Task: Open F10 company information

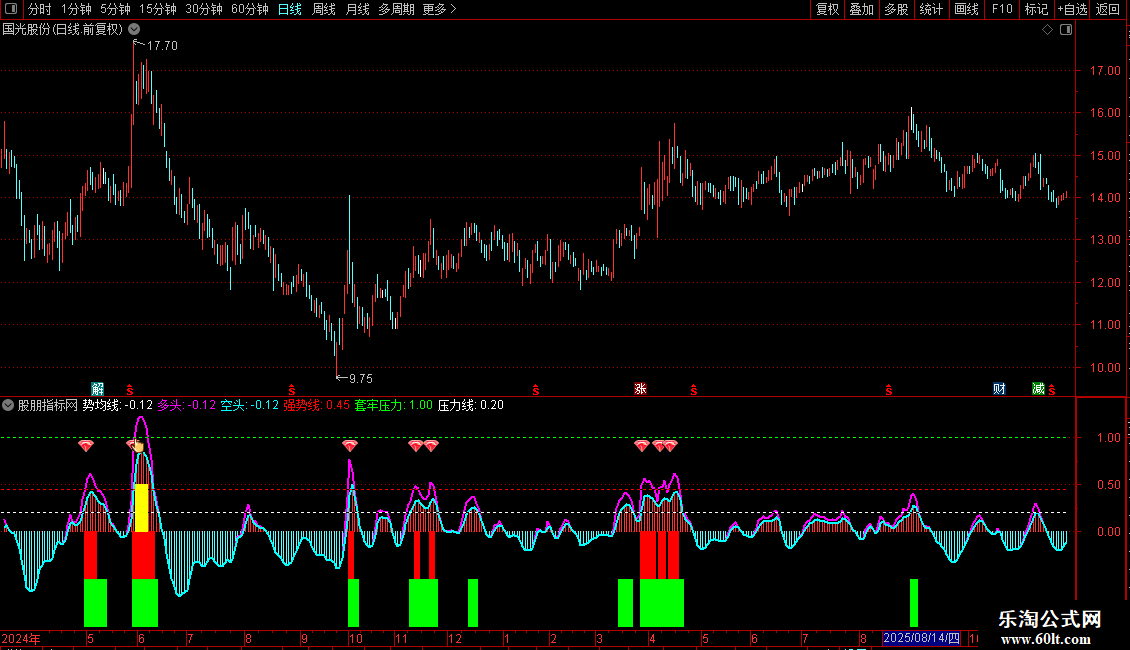Action: pyautogui.click(x=1002, y=9)
